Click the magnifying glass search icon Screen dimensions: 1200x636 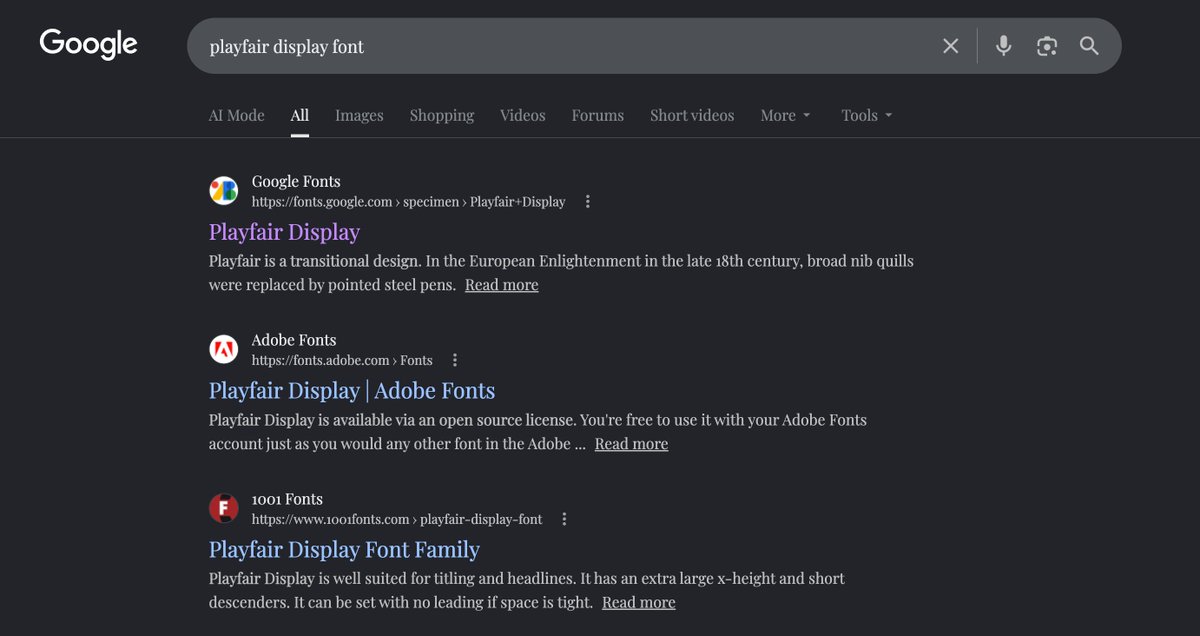(1090, 46)
